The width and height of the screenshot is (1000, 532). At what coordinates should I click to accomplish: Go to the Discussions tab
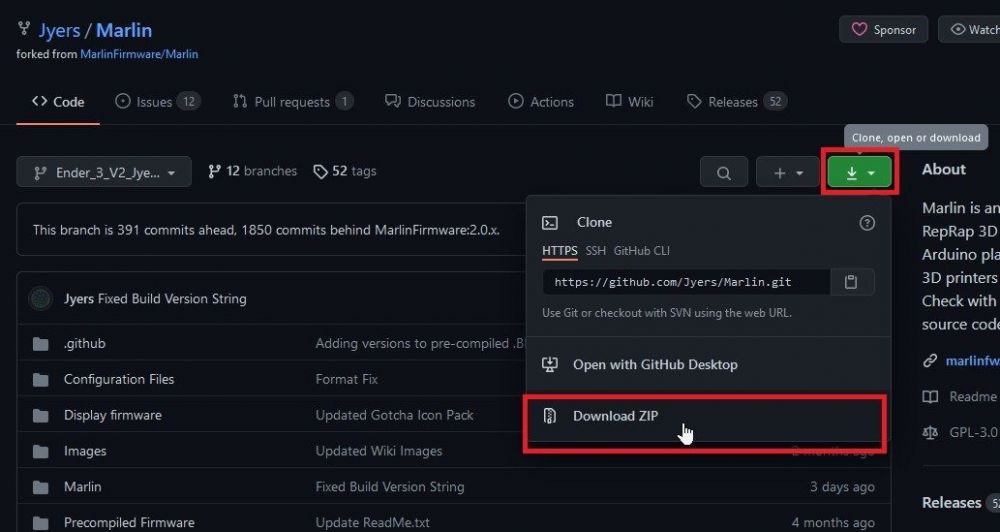click(430, 102)
